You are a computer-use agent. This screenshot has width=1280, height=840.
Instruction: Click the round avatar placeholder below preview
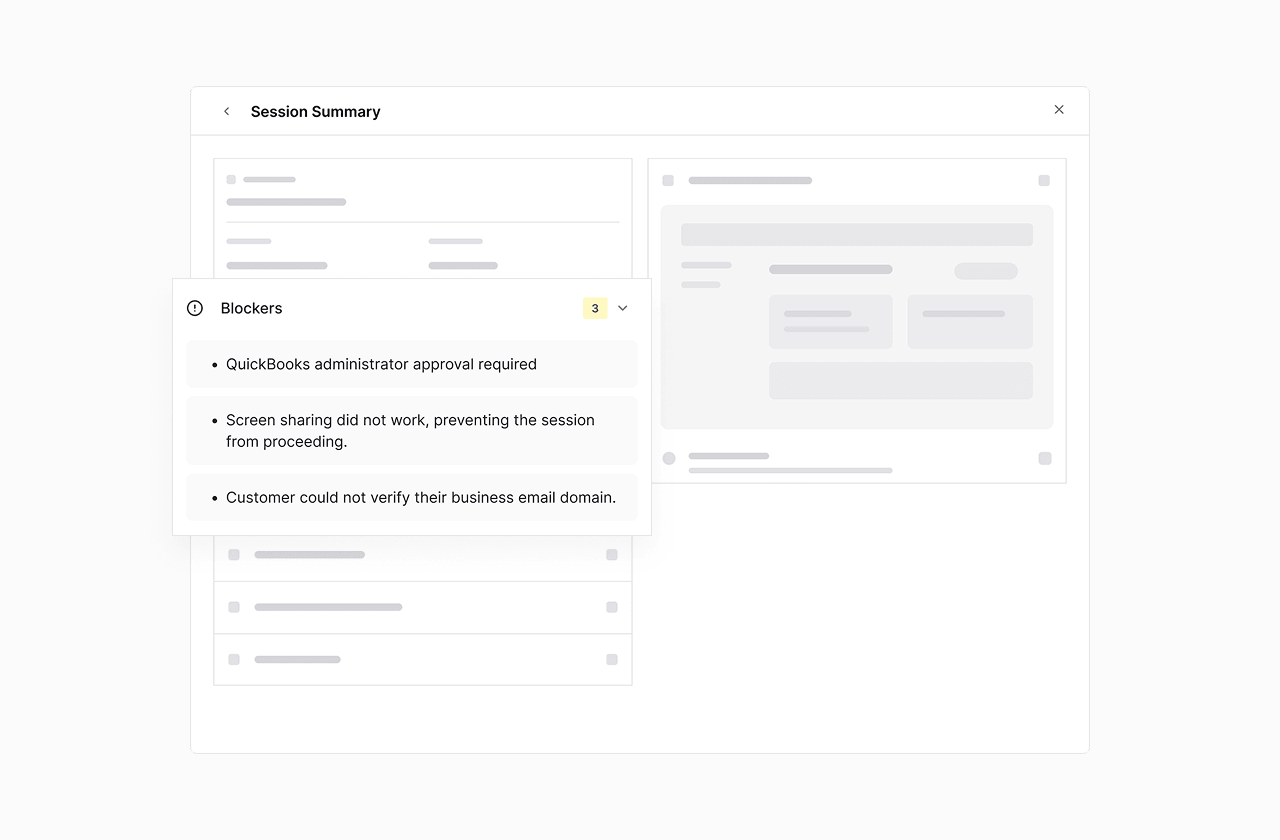point(669,458)
